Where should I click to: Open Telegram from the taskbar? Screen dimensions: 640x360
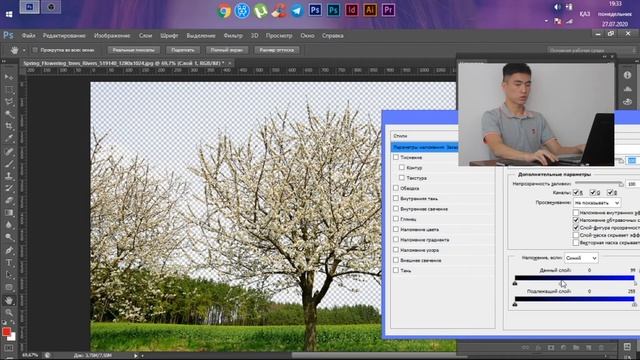pyautogui.click(x=297, y=11)
